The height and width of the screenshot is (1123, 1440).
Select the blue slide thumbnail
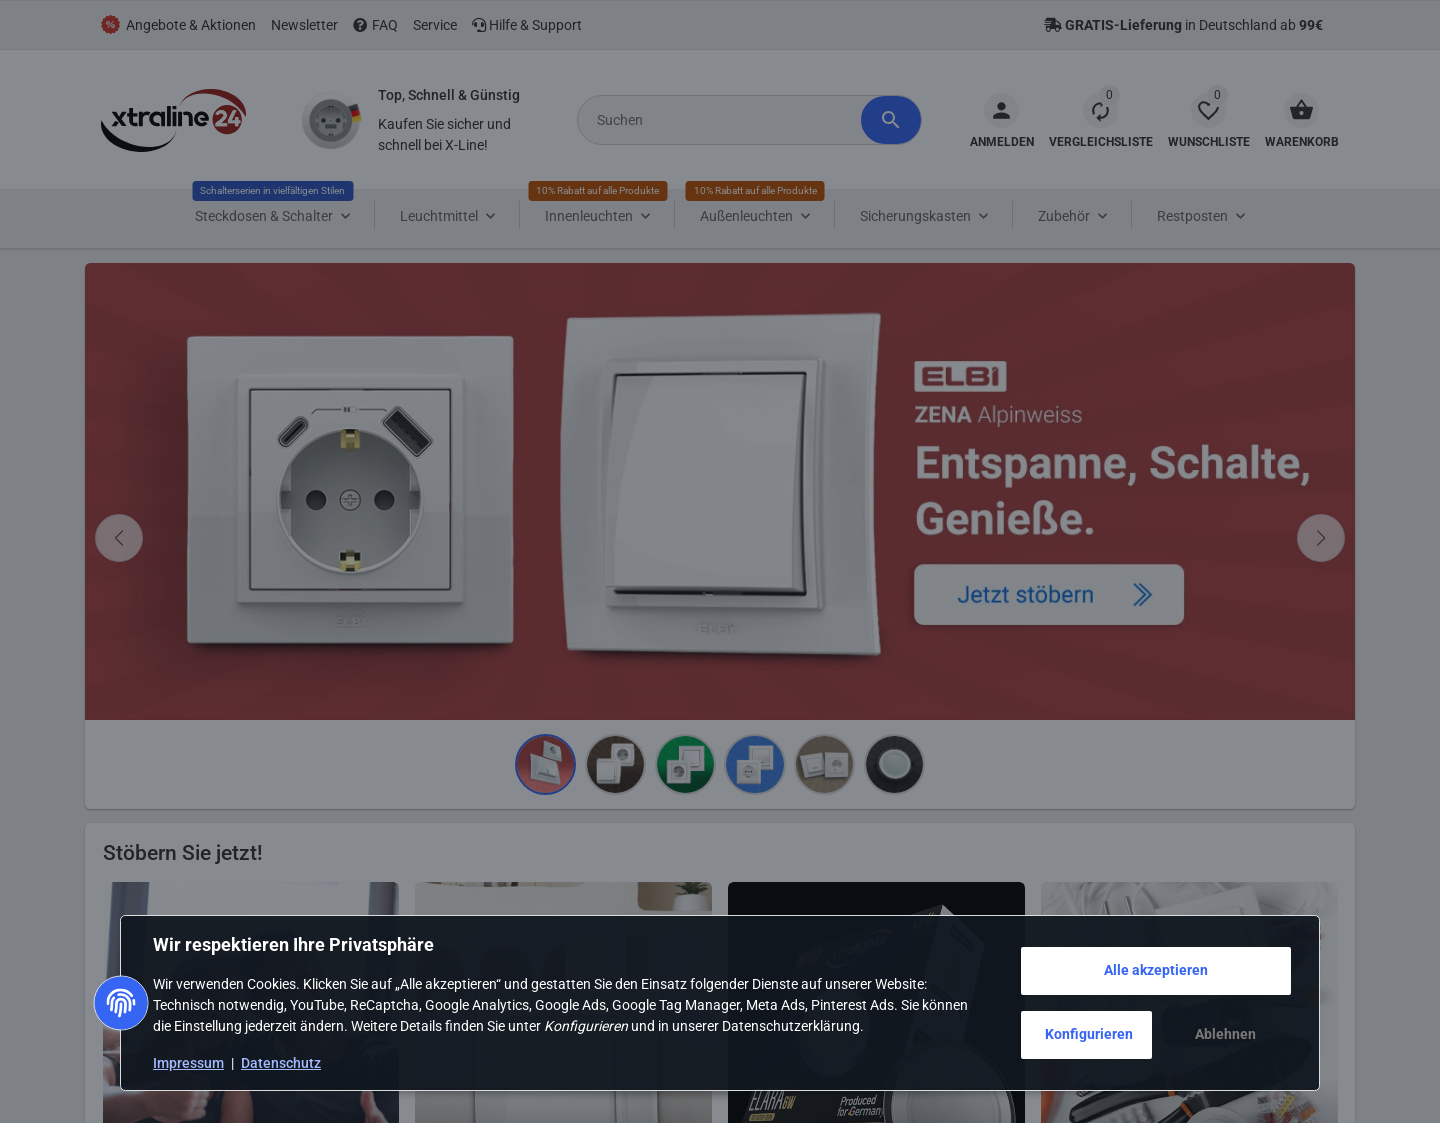click(755, 764)
